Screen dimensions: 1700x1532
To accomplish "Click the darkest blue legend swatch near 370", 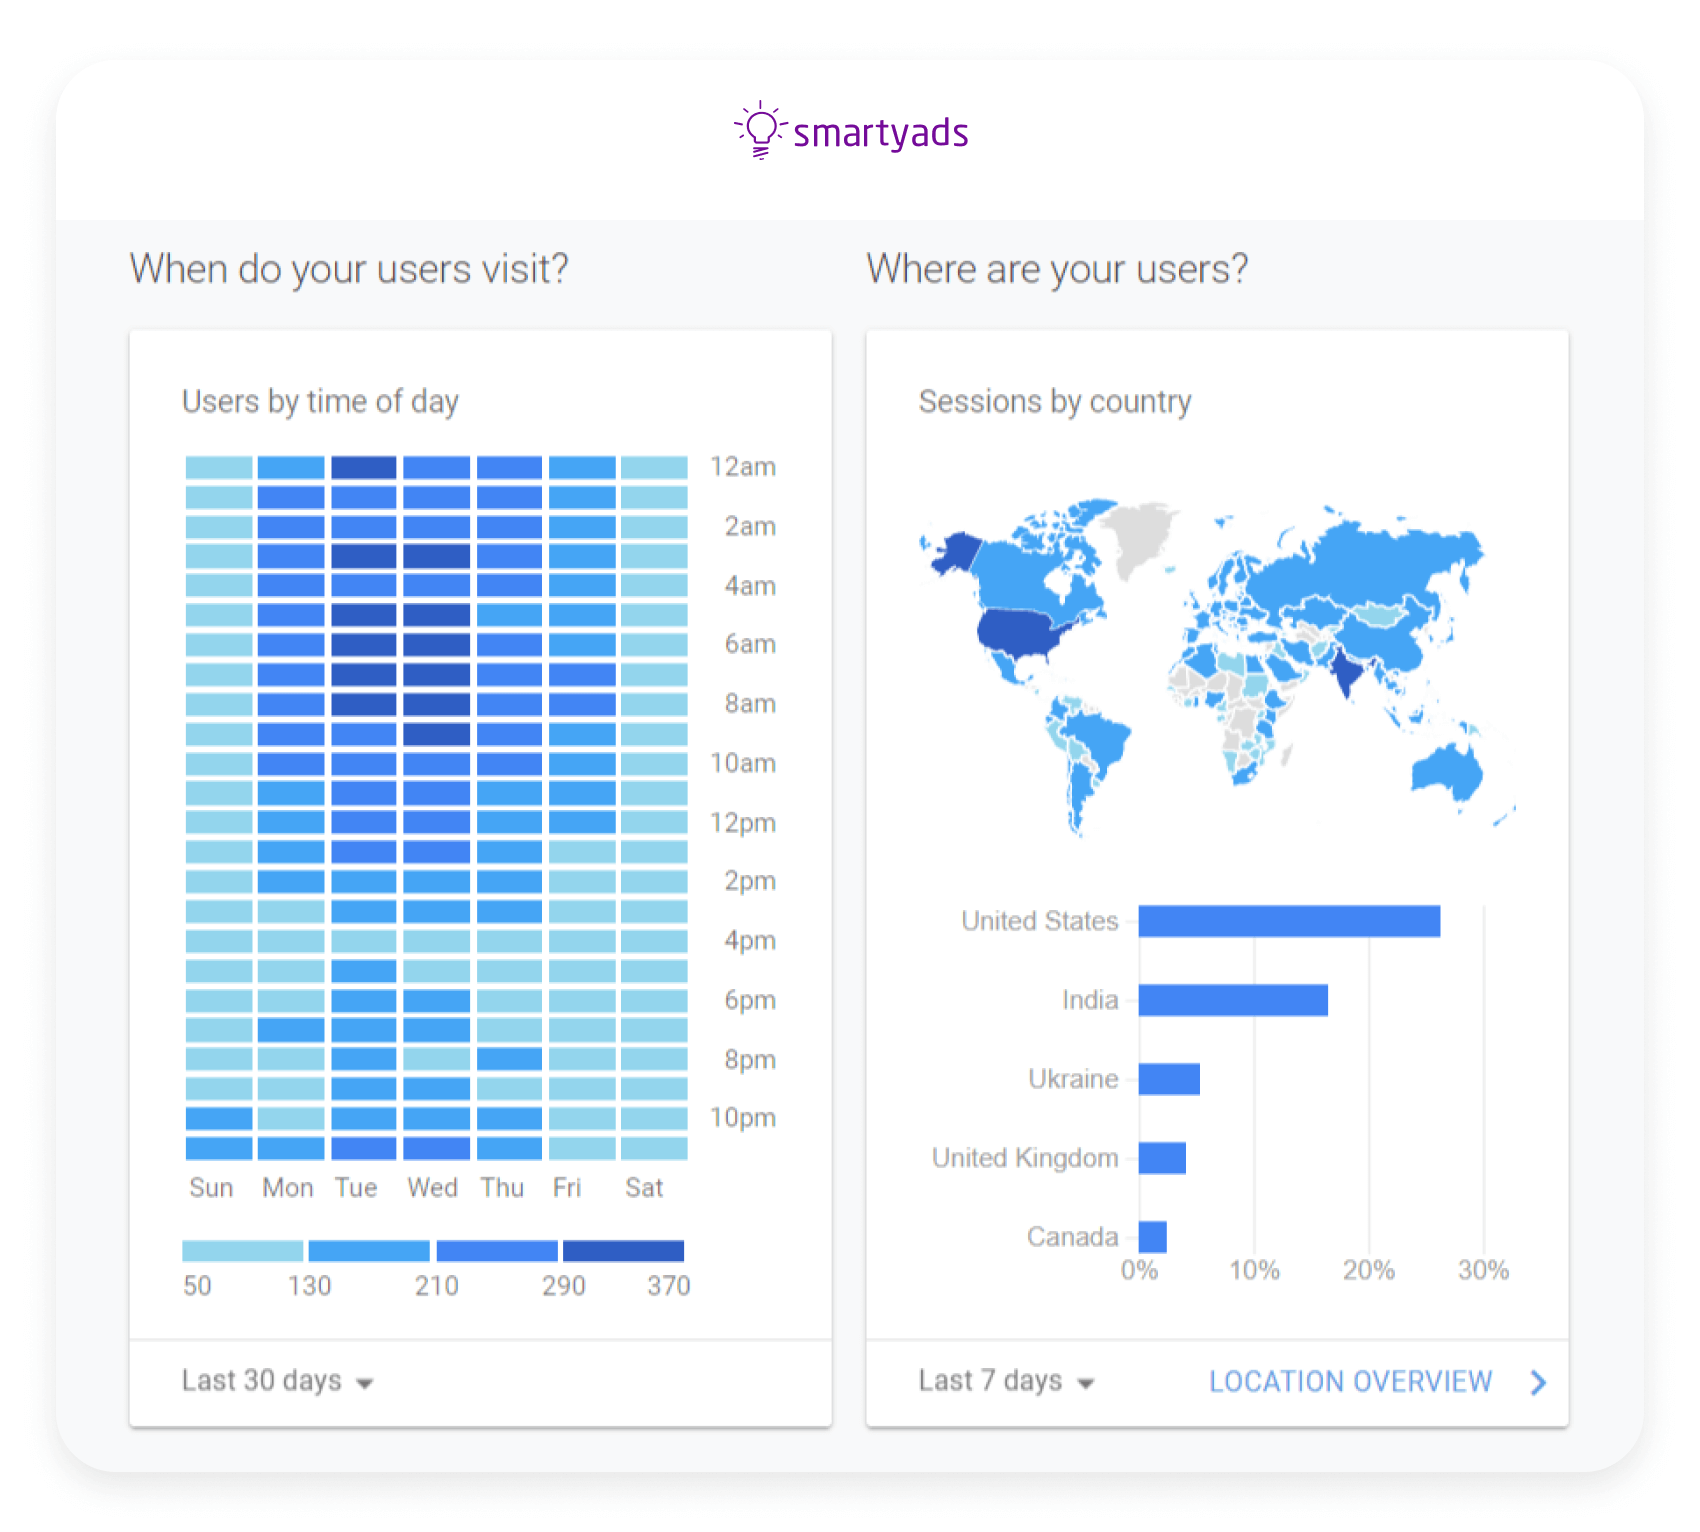I will (x=623, y=1251).
